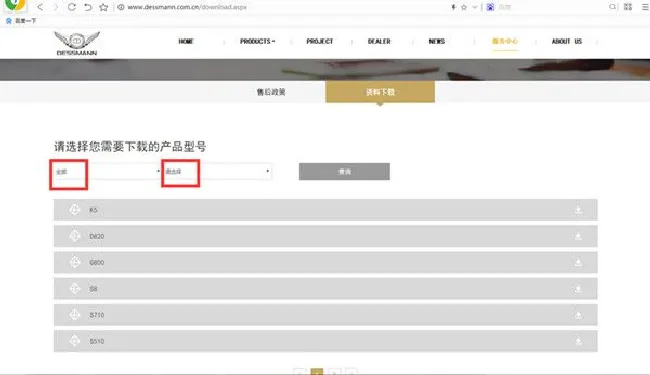Viewport: 650px width, 375px height.
Task: Click the heading 请选择您需要下载的产品型号
Action: click(130, 146)
